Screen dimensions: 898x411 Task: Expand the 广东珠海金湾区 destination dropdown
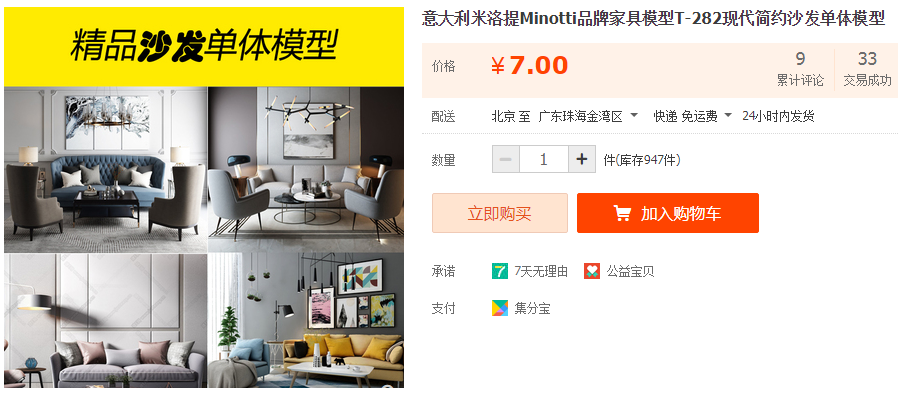588,116
